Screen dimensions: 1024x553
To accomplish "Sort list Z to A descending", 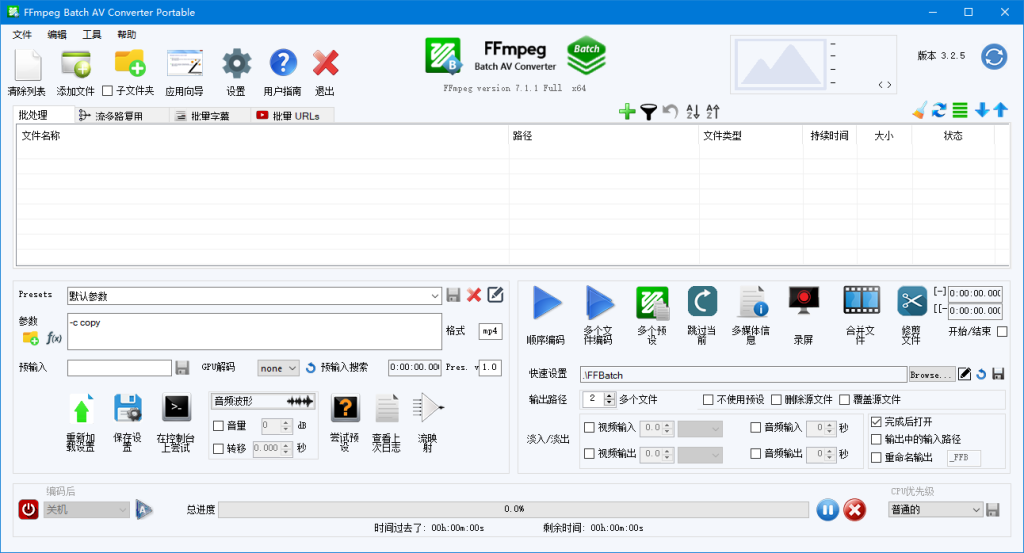I will click(712, 112).
